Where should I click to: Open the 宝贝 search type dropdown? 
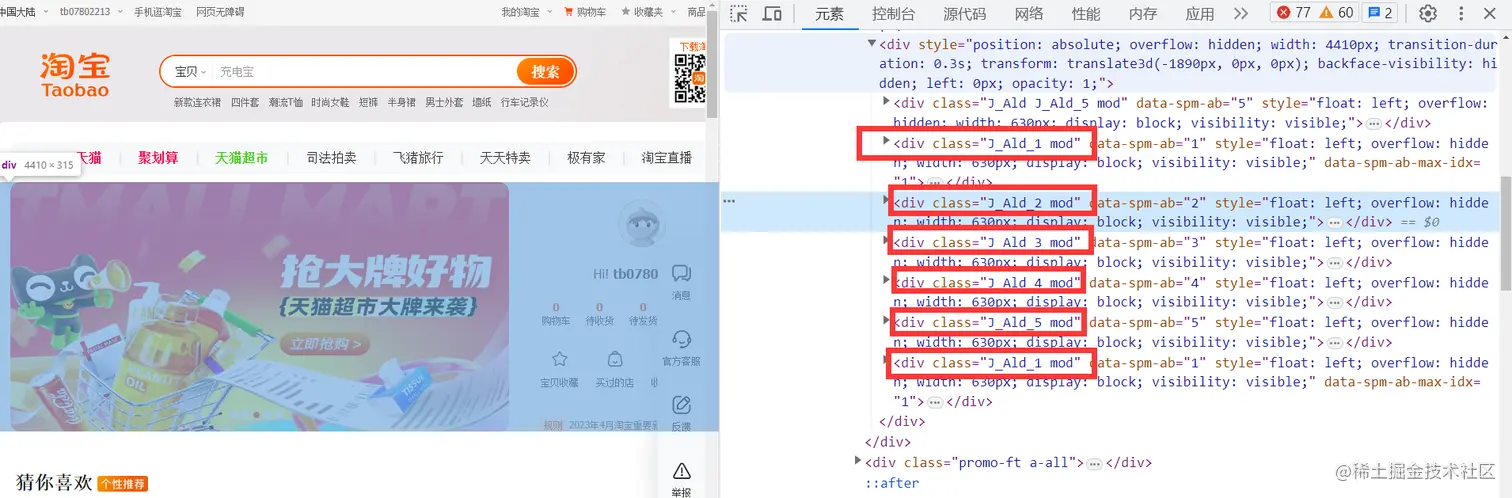coord(190,72)
